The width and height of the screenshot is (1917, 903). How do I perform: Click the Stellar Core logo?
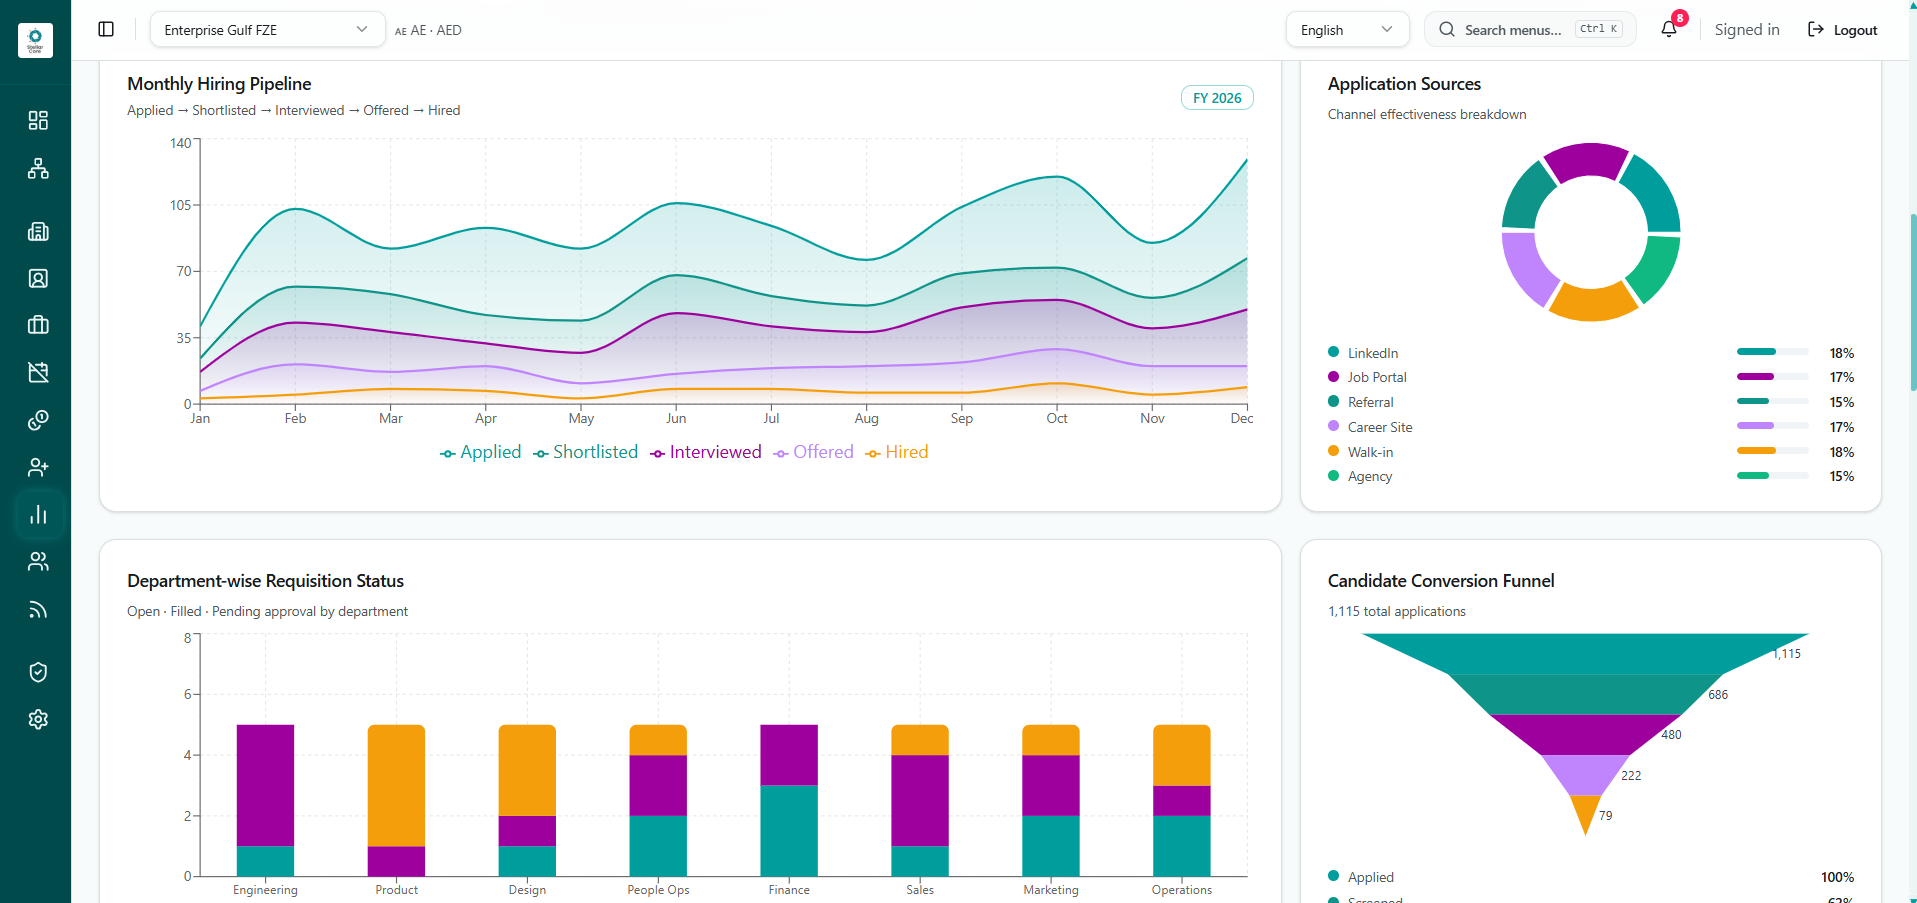[35, 40]
